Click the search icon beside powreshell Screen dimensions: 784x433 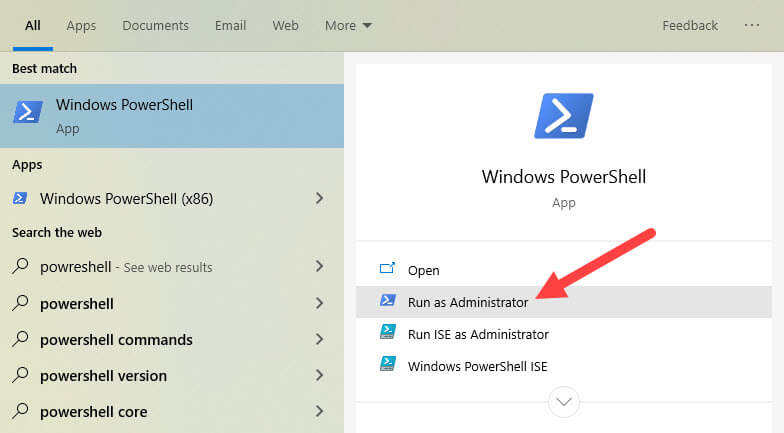click(x=20, y=266)
